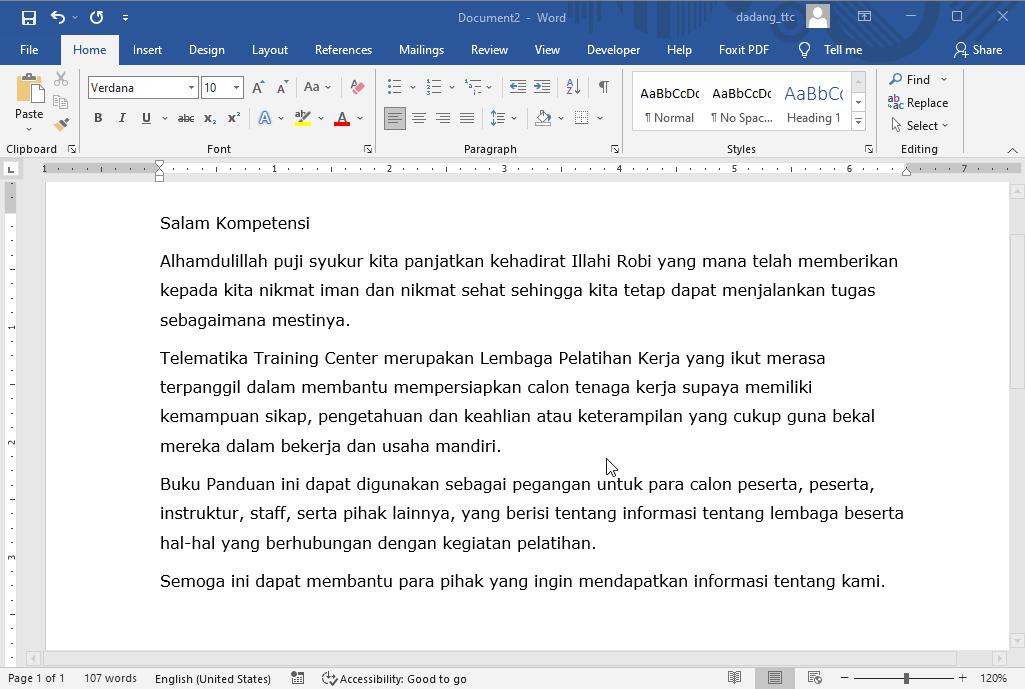Click the Replace button
This screenshot has width=1025, height=689.
pyautogui.click(x=918, y=103)
